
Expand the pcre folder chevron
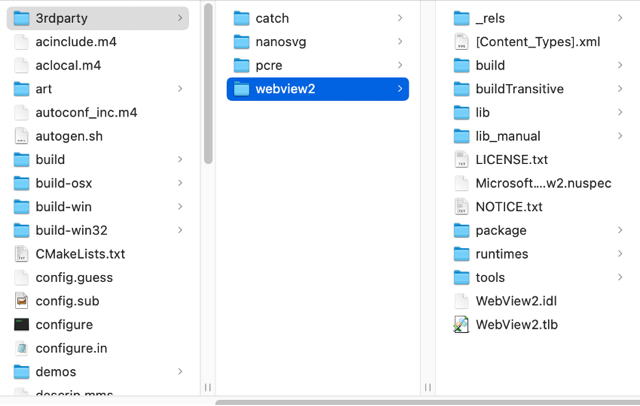(x=400, y=65)
